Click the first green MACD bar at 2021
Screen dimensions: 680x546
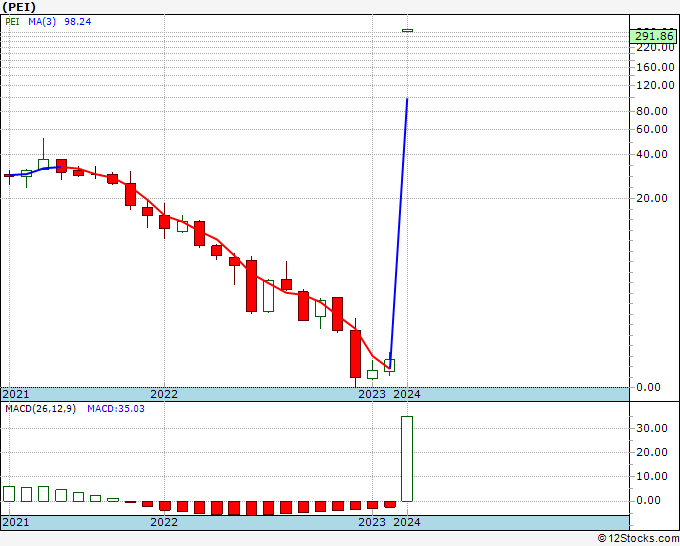[9, 494]
